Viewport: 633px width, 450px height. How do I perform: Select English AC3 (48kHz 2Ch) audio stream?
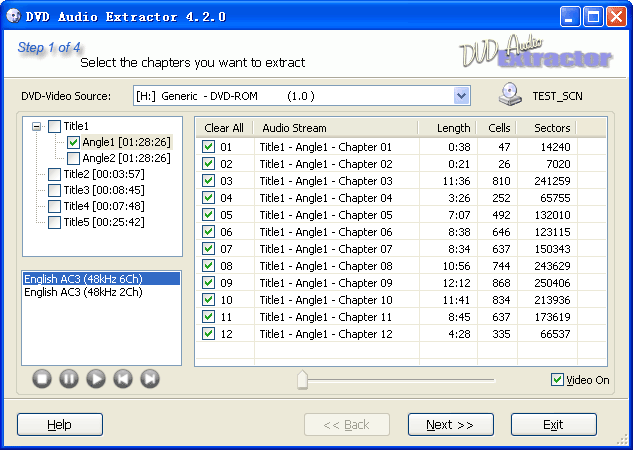coord(101,292)
